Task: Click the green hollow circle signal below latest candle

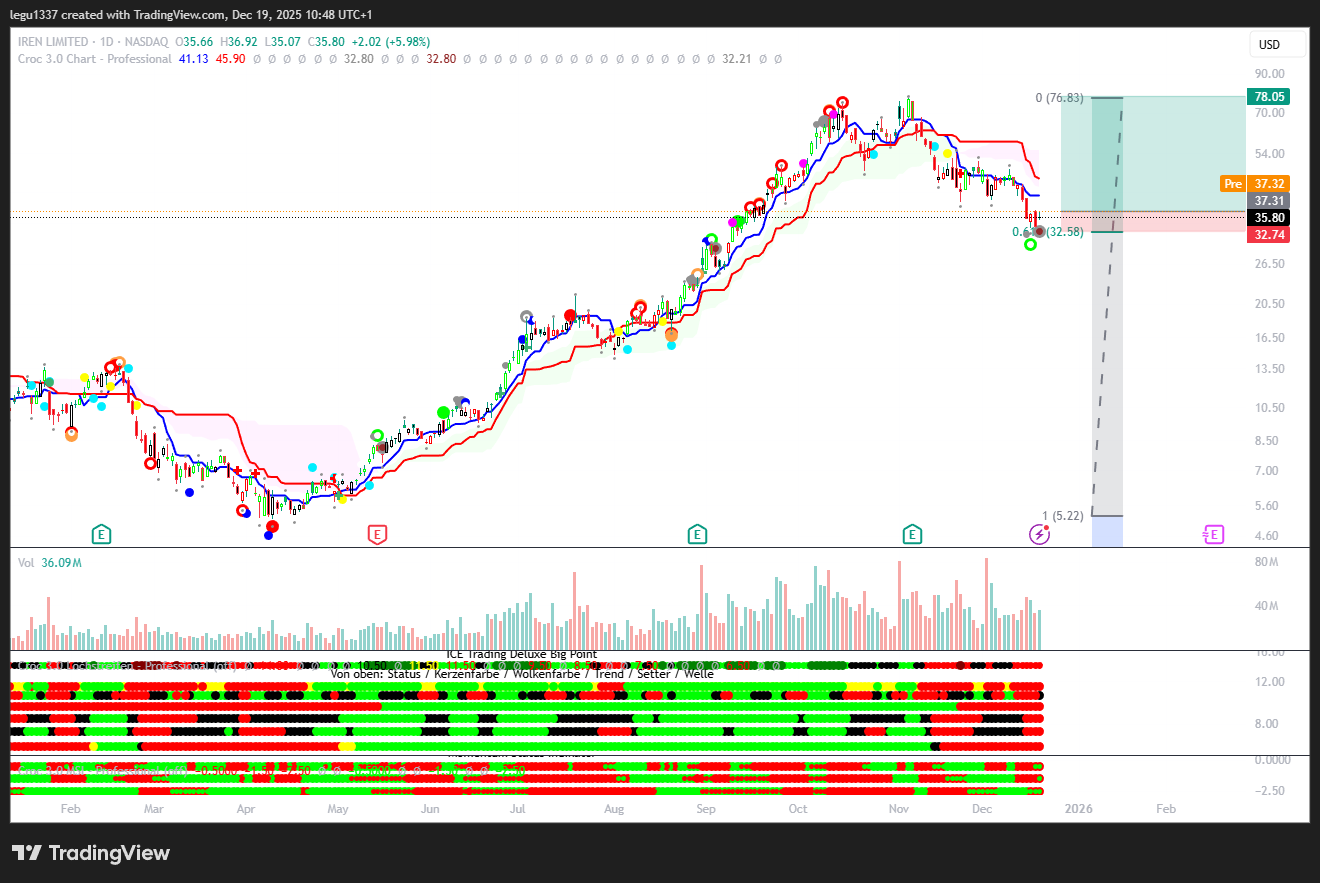Action: coord(1030,245)
